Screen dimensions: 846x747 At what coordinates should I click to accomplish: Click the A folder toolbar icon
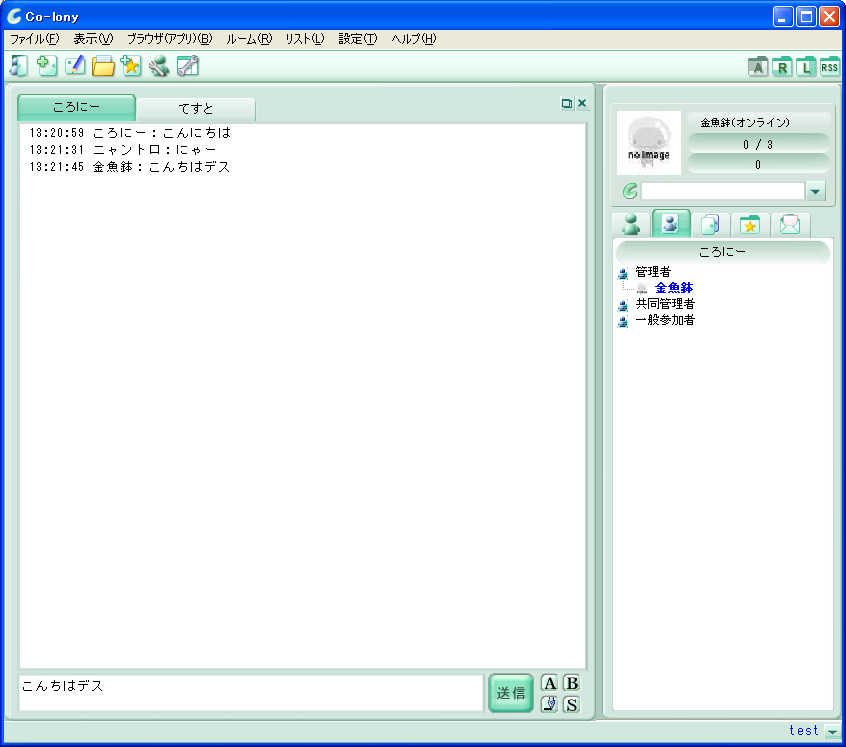758,67
